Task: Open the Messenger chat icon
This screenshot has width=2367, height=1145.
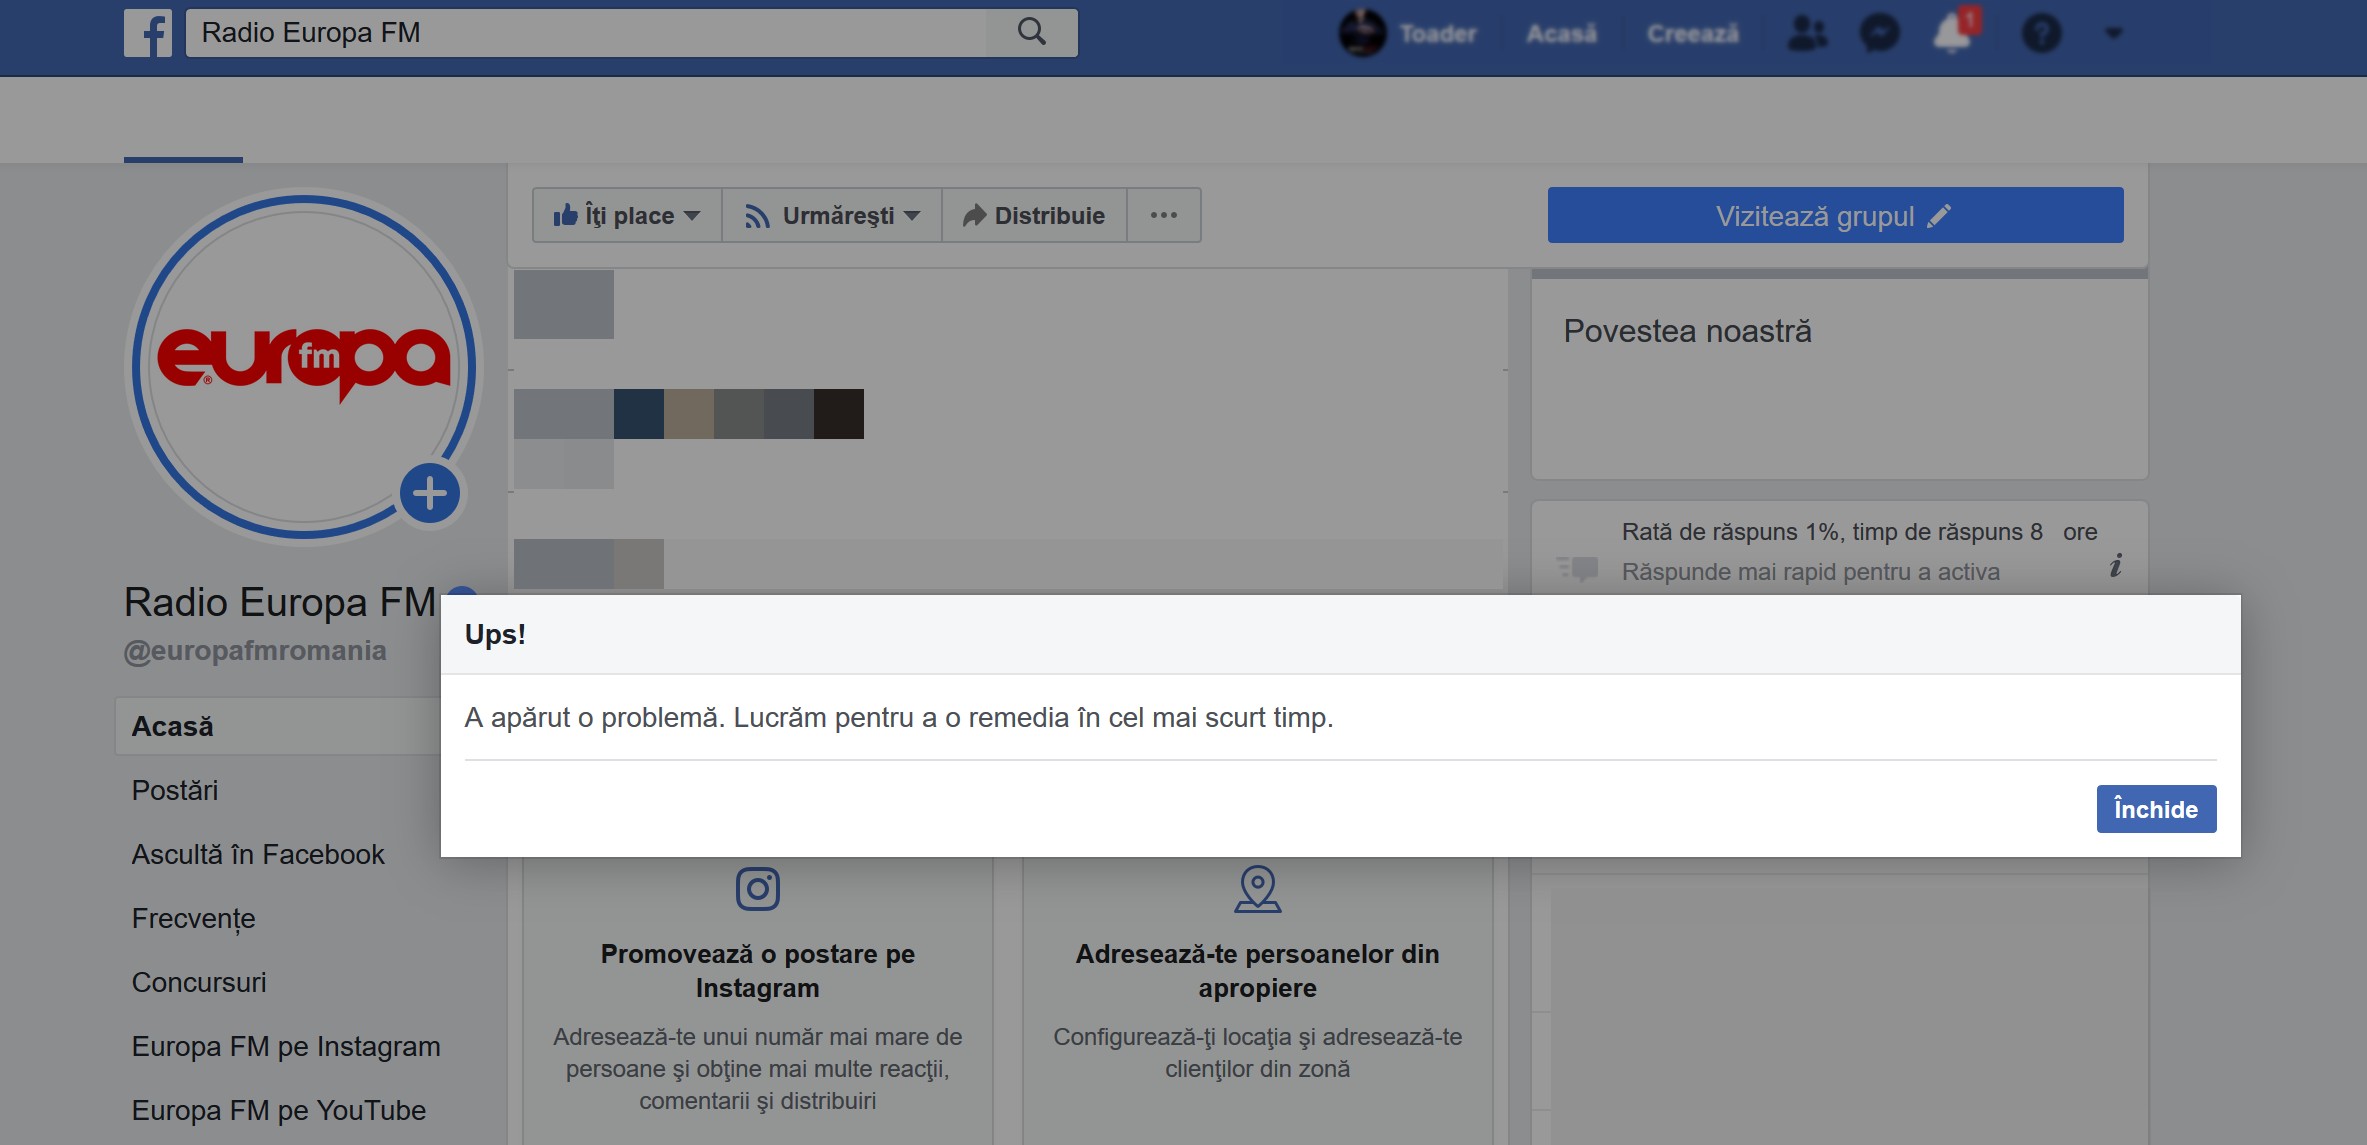Action: tap(1879, 33)
